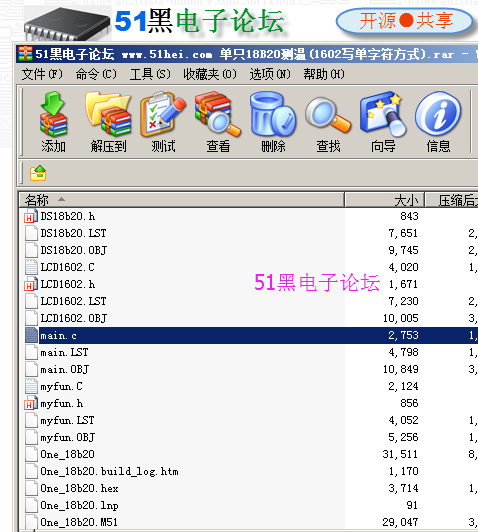Go up one folder level icon
Screen dimensions: 478x532
38,173
